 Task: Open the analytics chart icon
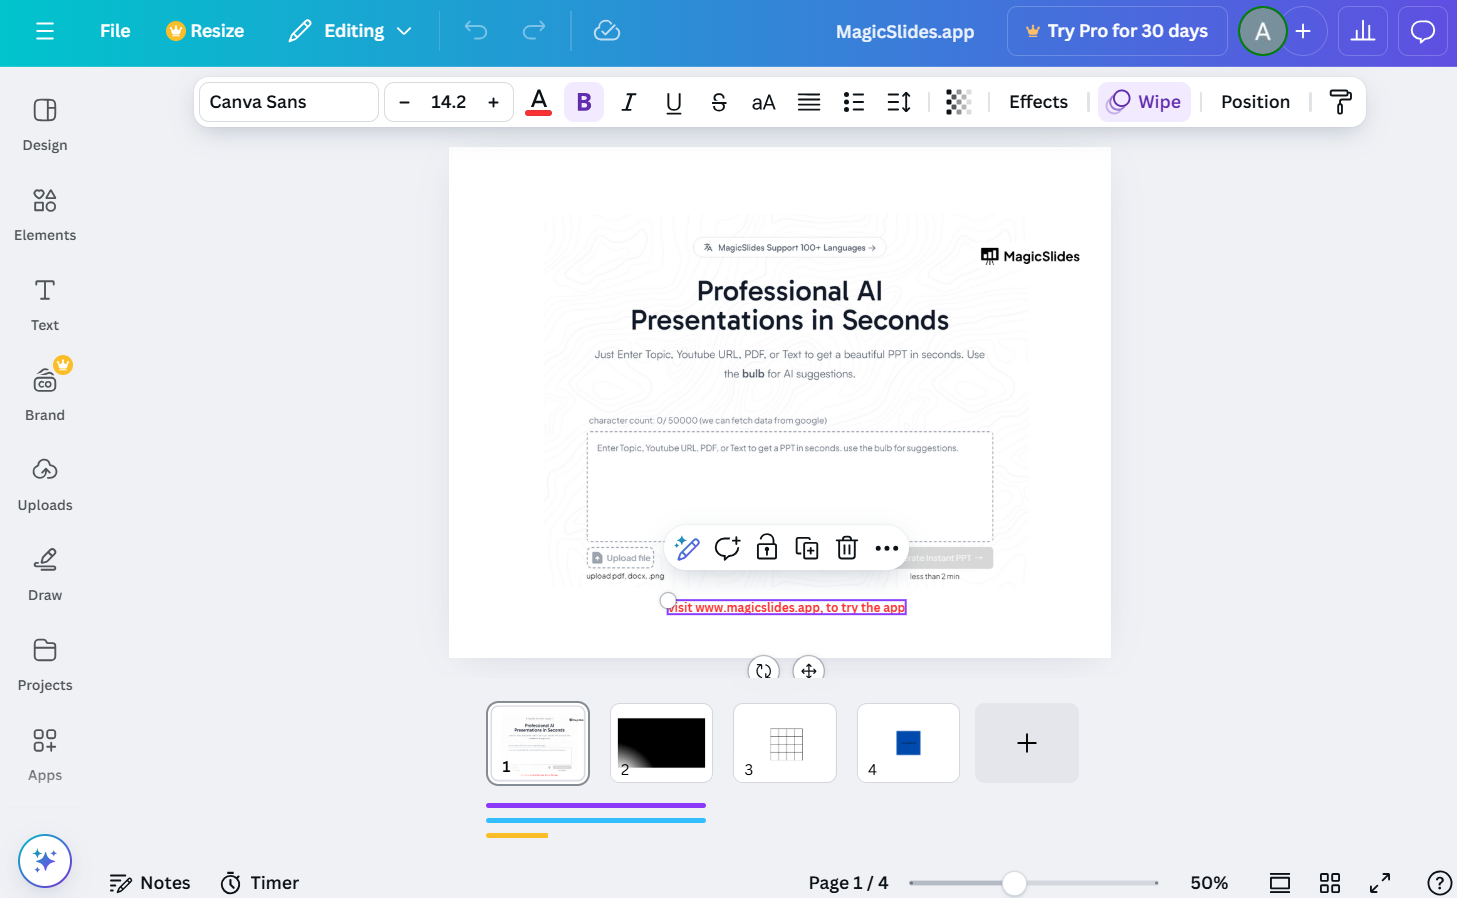click(x=1363, y=31)
